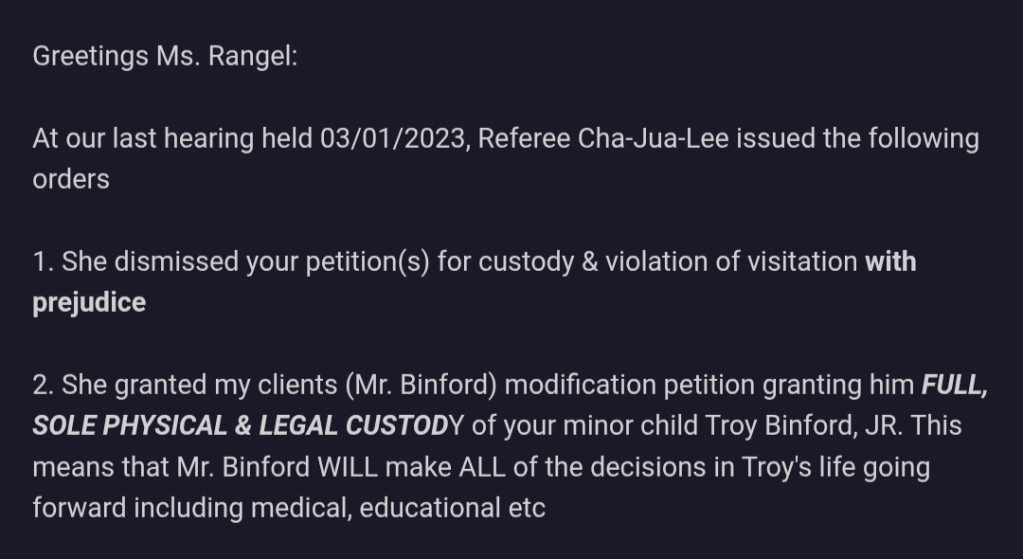Click the bold text "LEGAL CUSTODY"
Image resolution: width=1023 pixels, height=559 pixels.
[x=362, y=426]
